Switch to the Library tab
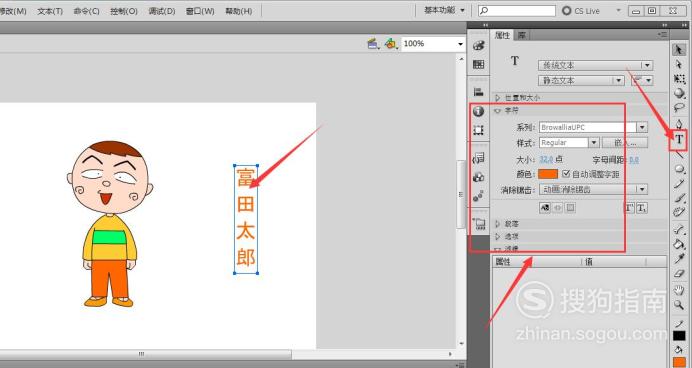The height and width of the screenshot is (368, 692). click(522, 35)
